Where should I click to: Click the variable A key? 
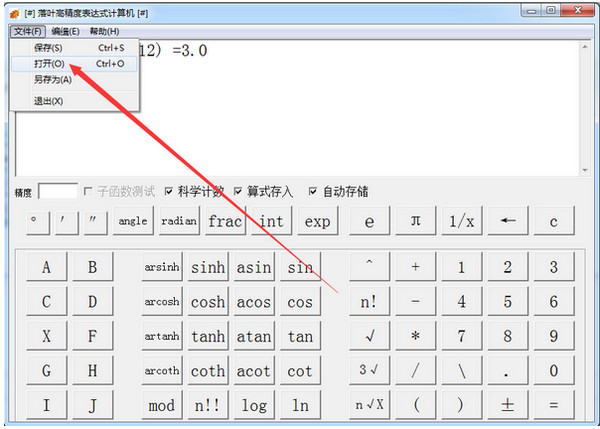pos(46,266)
